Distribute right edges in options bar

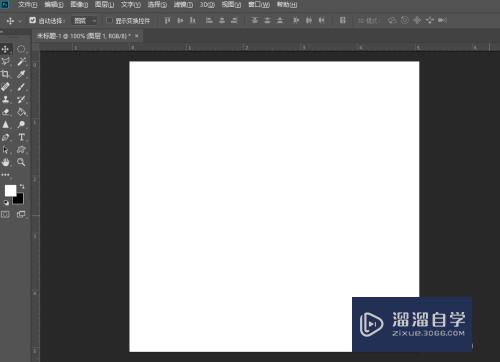[x=321, y=21]
